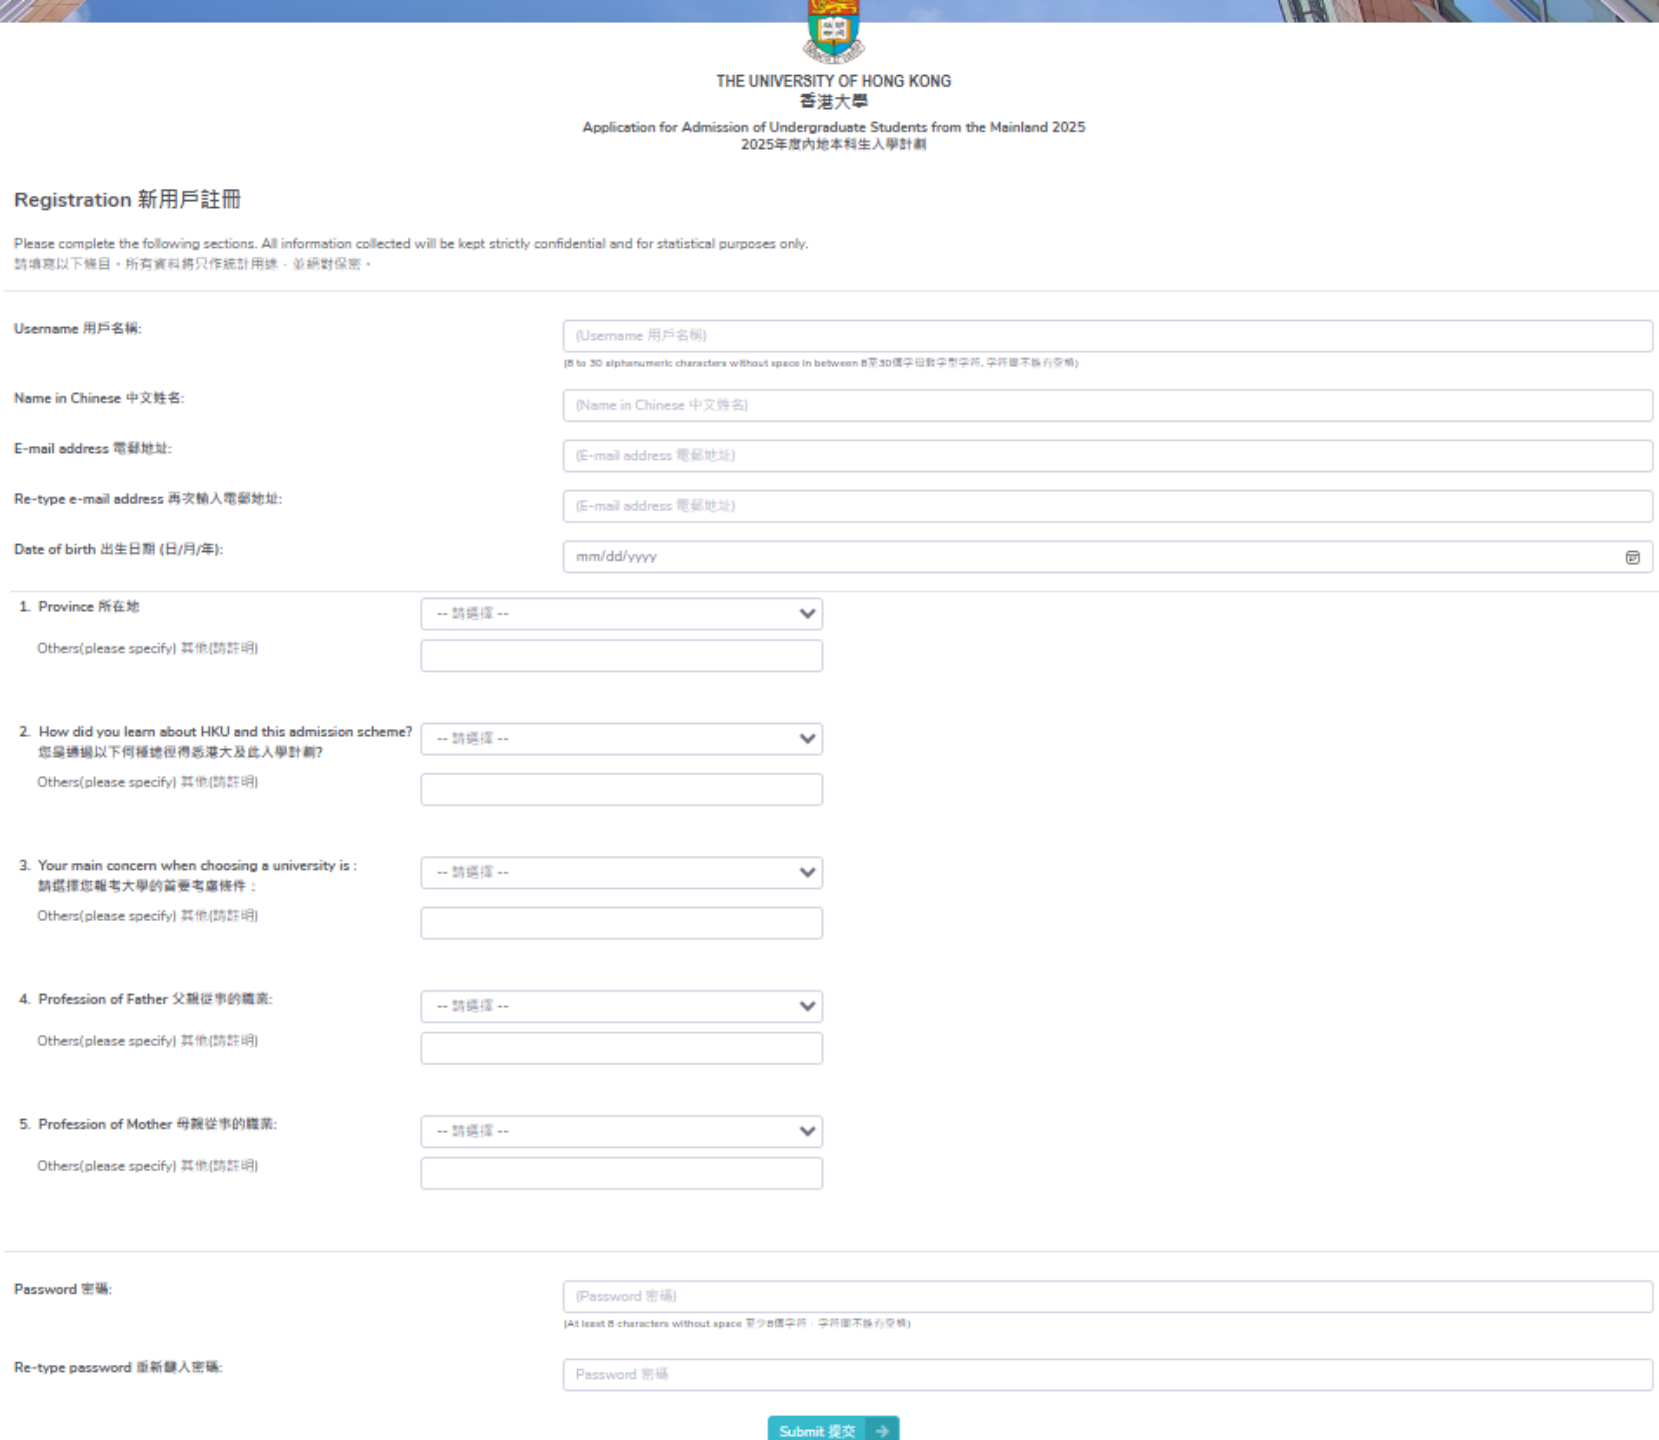Click the University of Hong Kong crest logo
Viewport: 1659px width, 1440px height.
coord(833,31)
